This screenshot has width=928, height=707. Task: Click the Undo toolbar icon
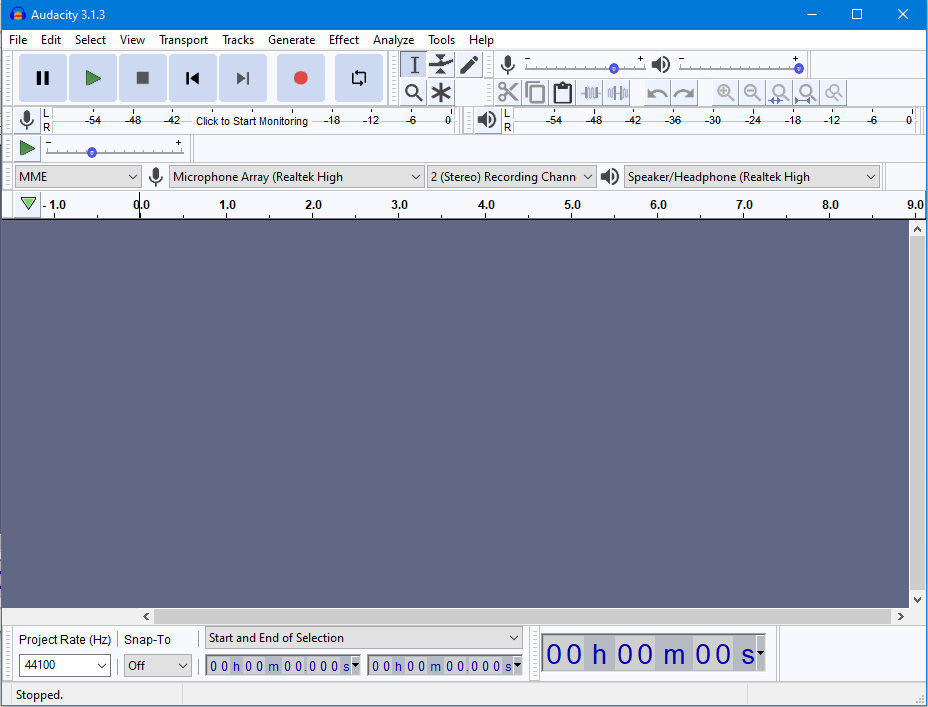657,92
